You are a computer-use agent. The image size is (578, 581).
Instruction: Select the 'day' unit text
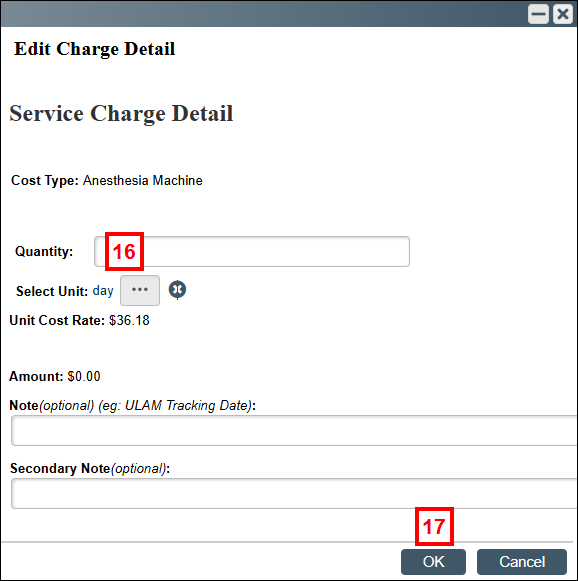click(x=103, y=291)
